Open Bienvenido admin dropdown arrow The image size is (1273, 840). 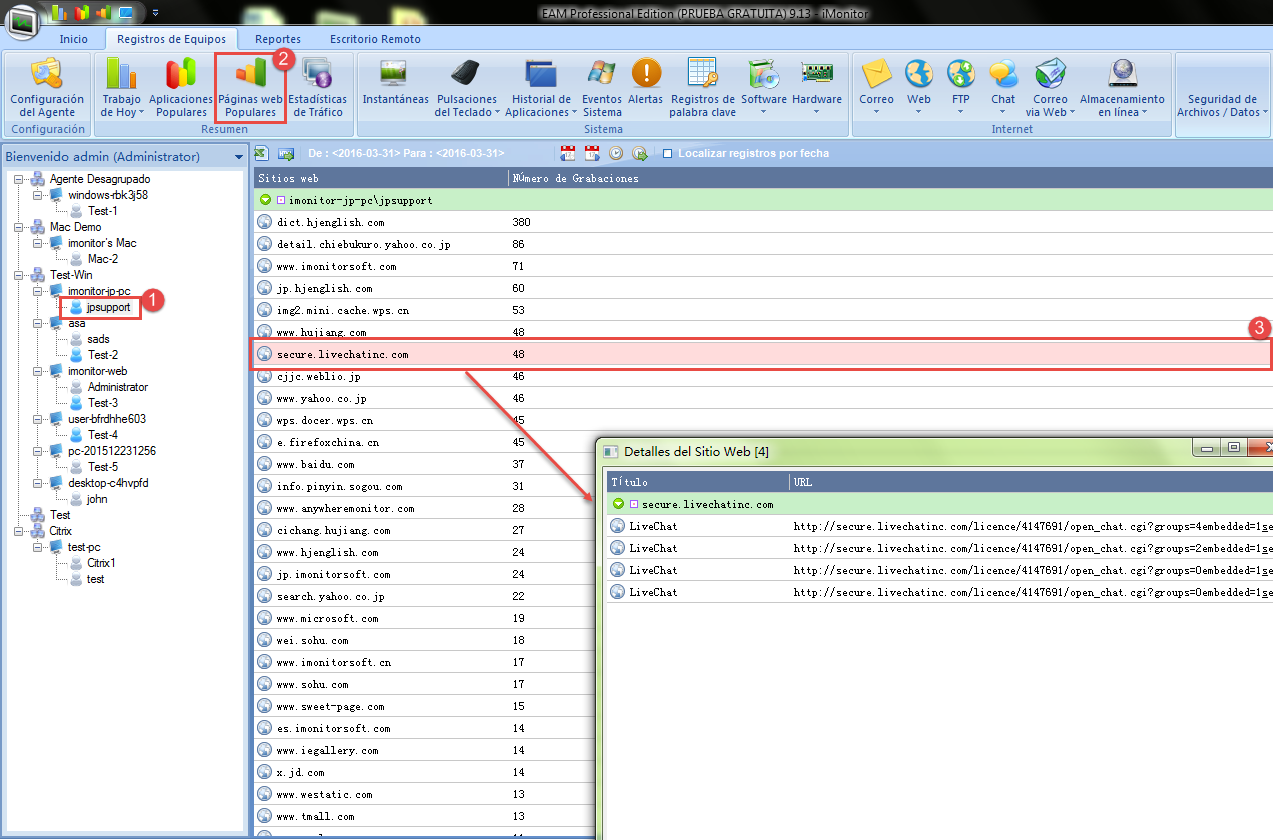[239, 157]
